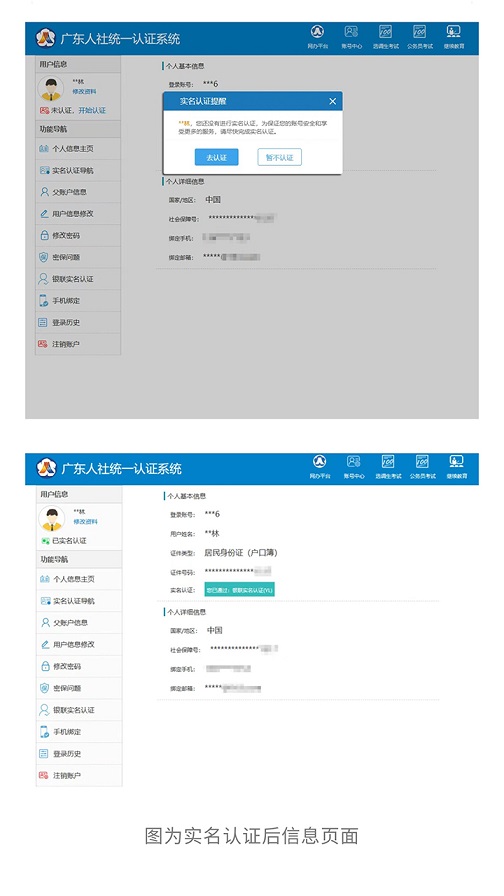The image size is (504, 896).
Task: Close the 实名认证提醒 dialog with X
Action: [333, 101]
